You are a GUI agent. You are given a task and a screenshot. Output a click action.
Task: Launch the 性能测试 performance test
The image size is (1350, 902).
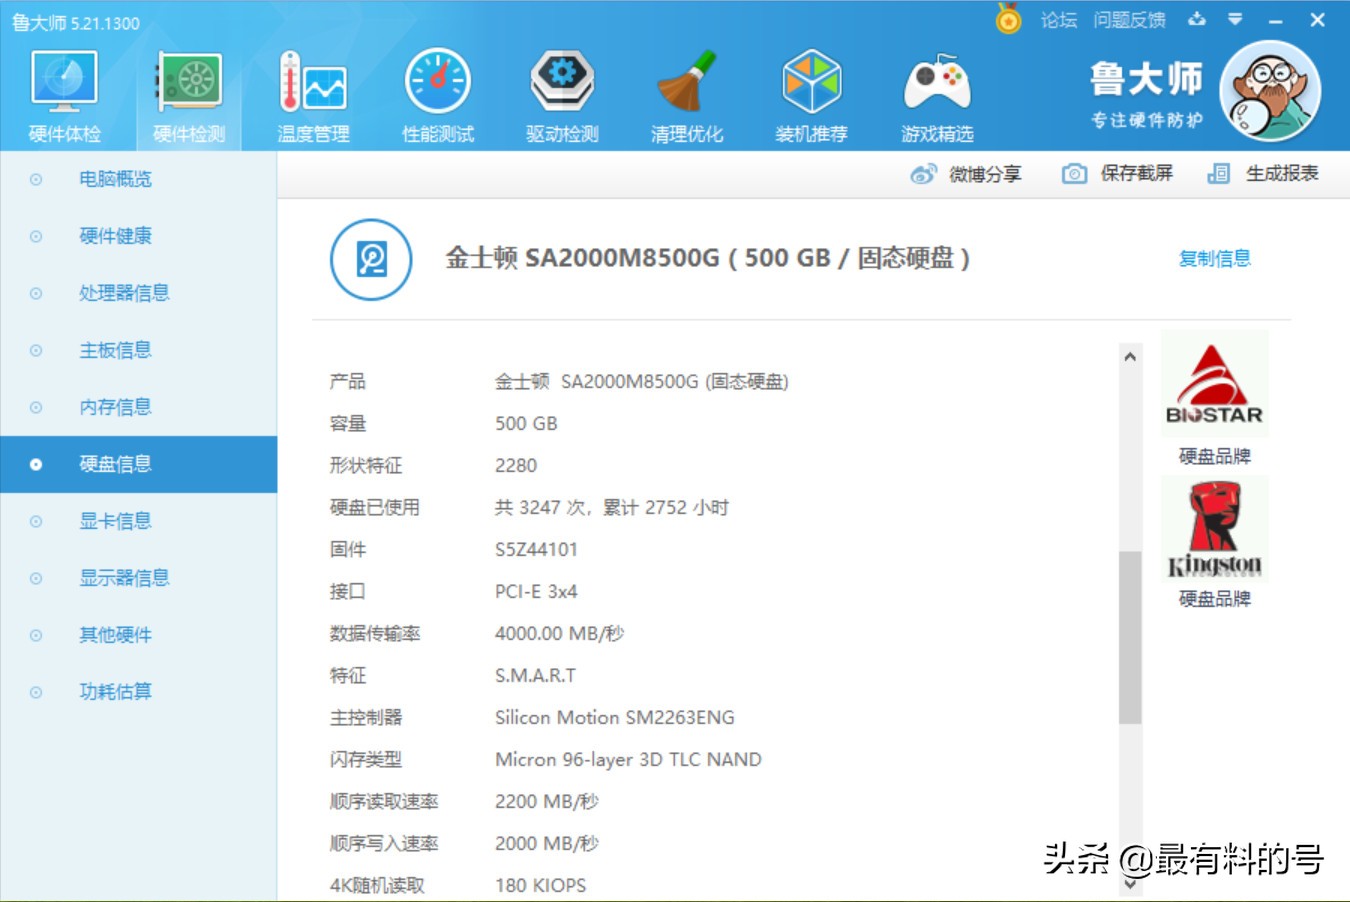click(437, 88)
